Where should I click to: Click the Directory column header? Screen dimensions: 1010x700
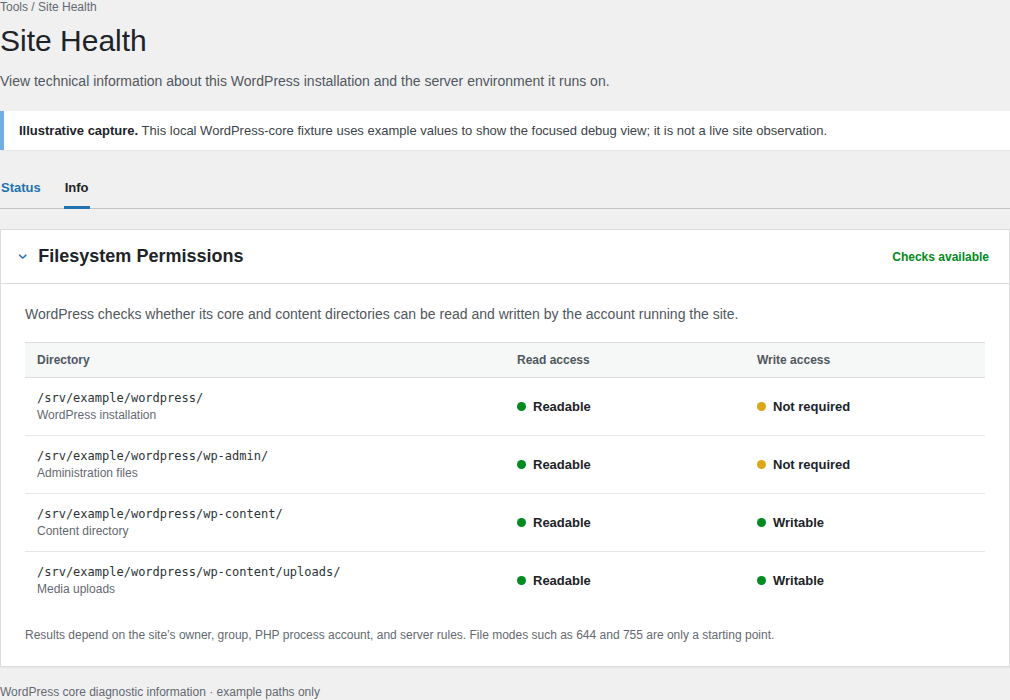pos(63,360)
